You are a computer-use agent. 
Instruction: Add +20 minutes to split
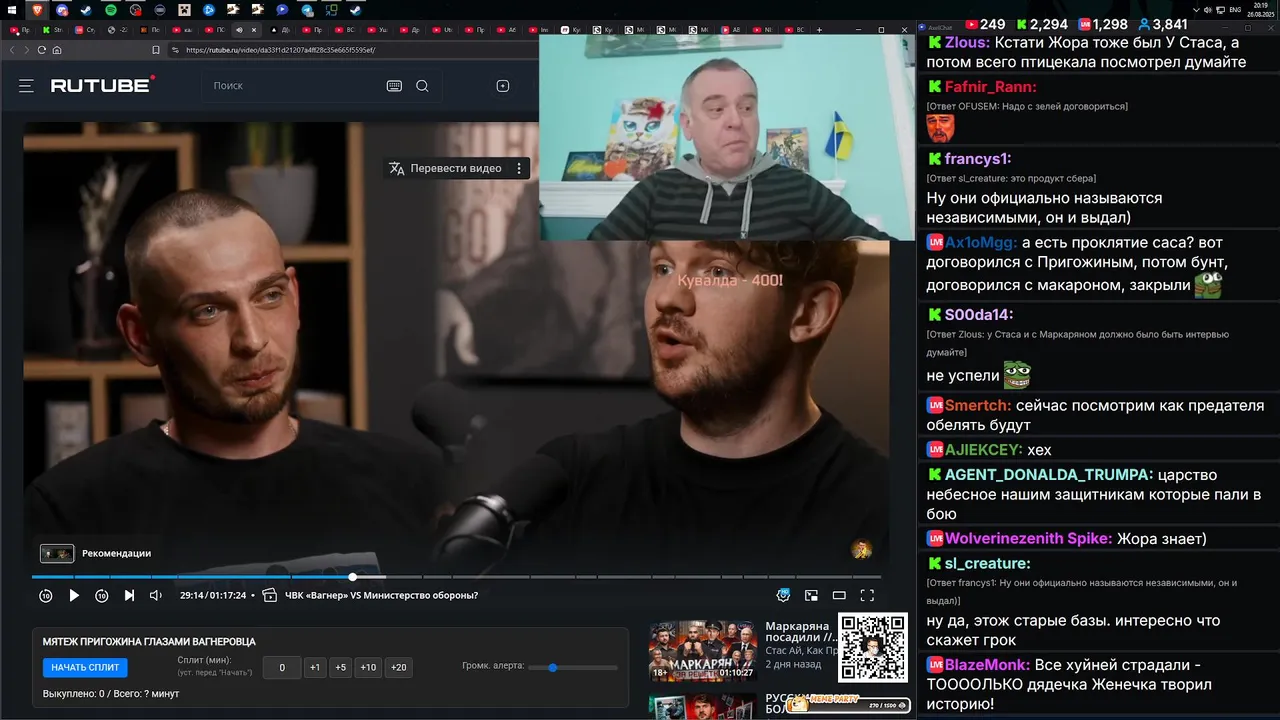point(398,667)
